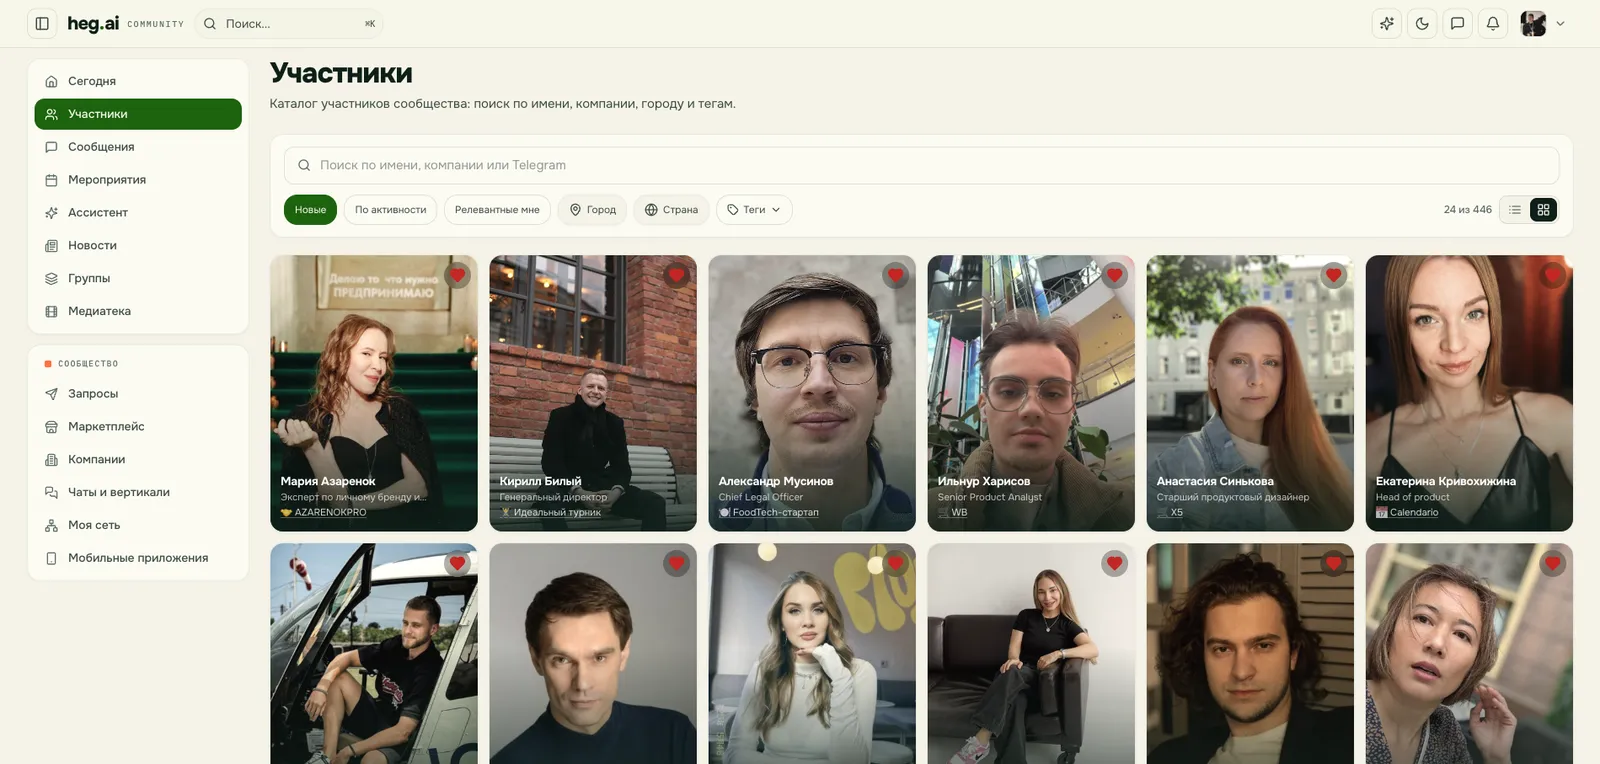Open Екатерина Кривохижина's profile card

coord(1469,393)
